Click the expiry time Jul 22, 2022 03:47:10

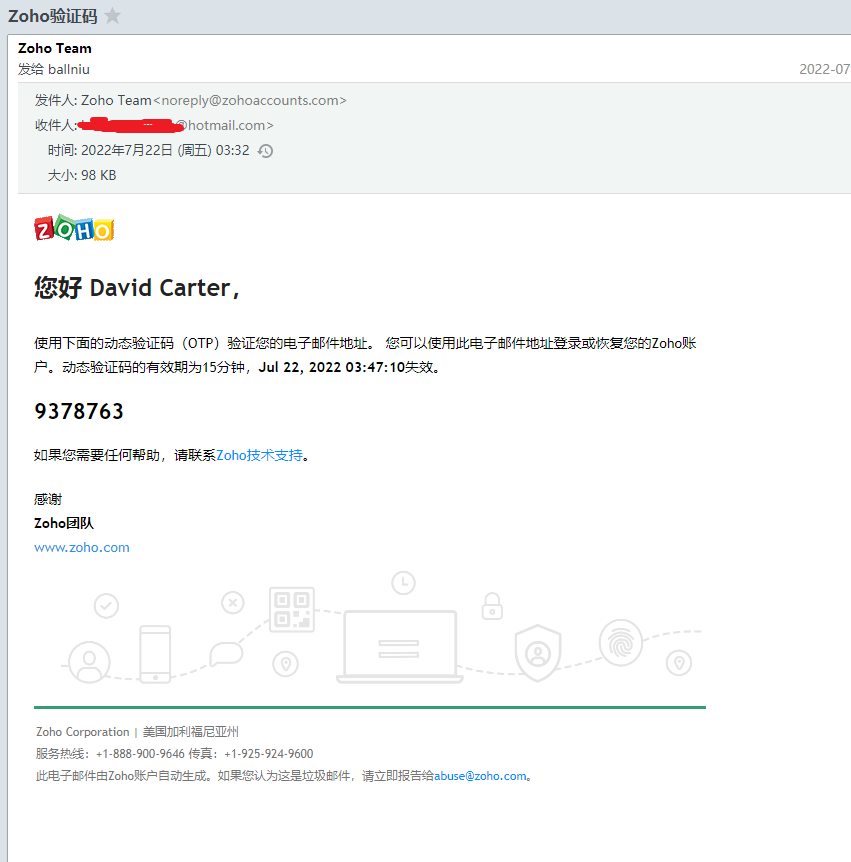pos(331,367)
